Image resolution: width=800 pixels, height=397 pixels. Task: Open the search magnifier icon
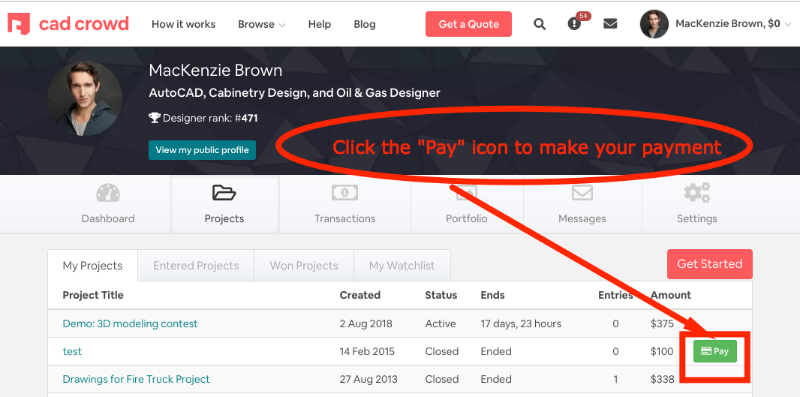[x=539, y=24]
